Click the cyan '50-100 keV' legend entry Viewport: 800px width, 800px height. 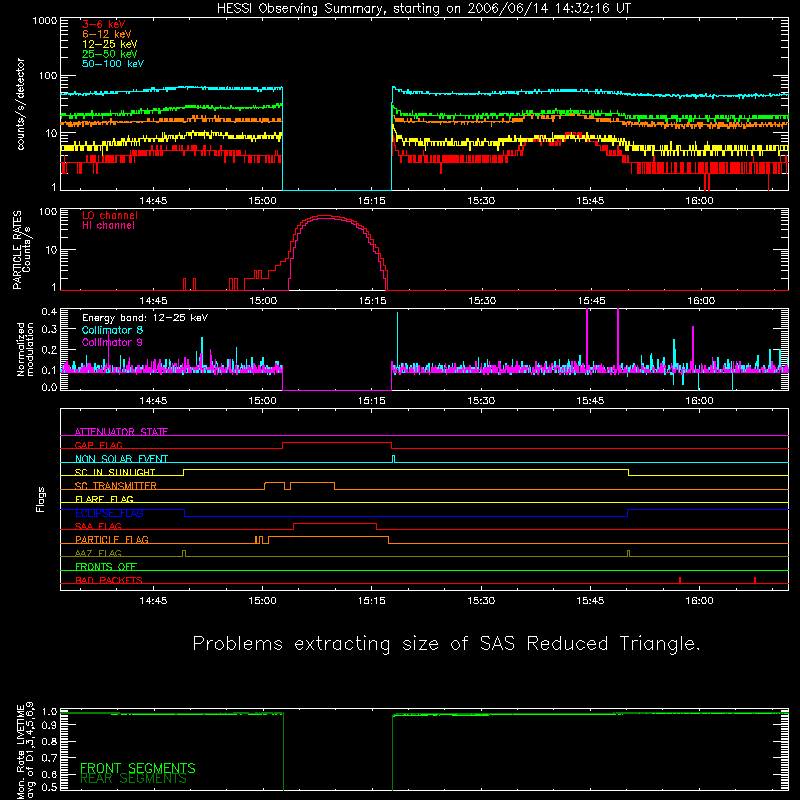coord(113,64)
